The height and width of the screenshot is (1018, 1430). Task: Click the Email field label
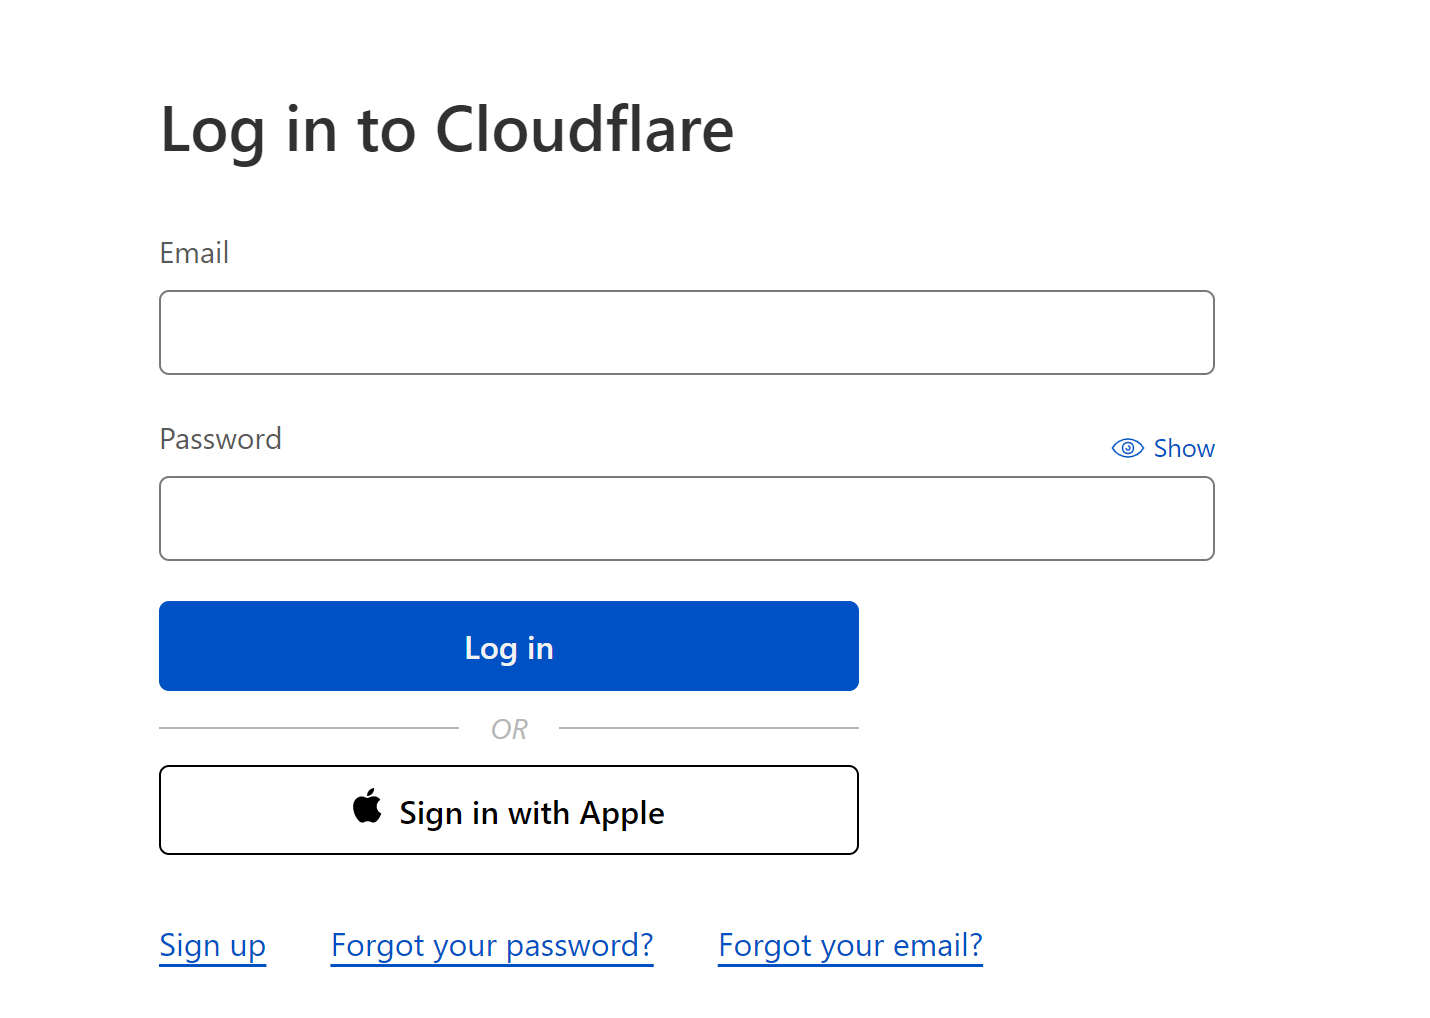[x=194, y=253]
